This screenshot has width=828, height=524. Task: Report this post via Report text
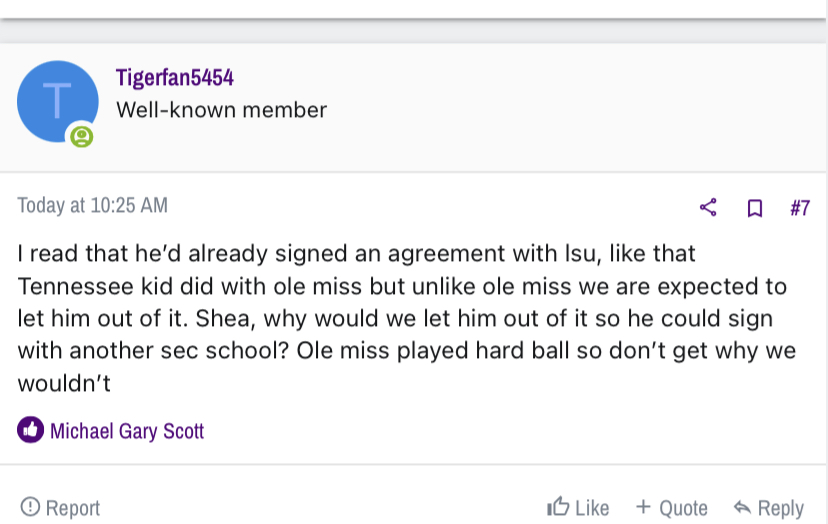pos(73,508)
